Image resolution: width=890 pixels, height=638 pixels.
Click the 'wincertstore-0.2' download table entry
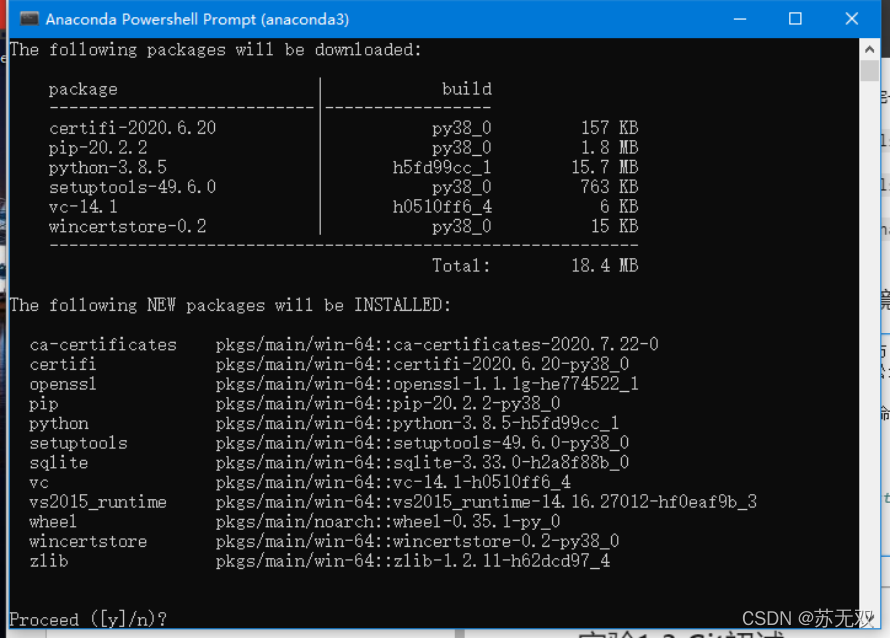point(127,226)
